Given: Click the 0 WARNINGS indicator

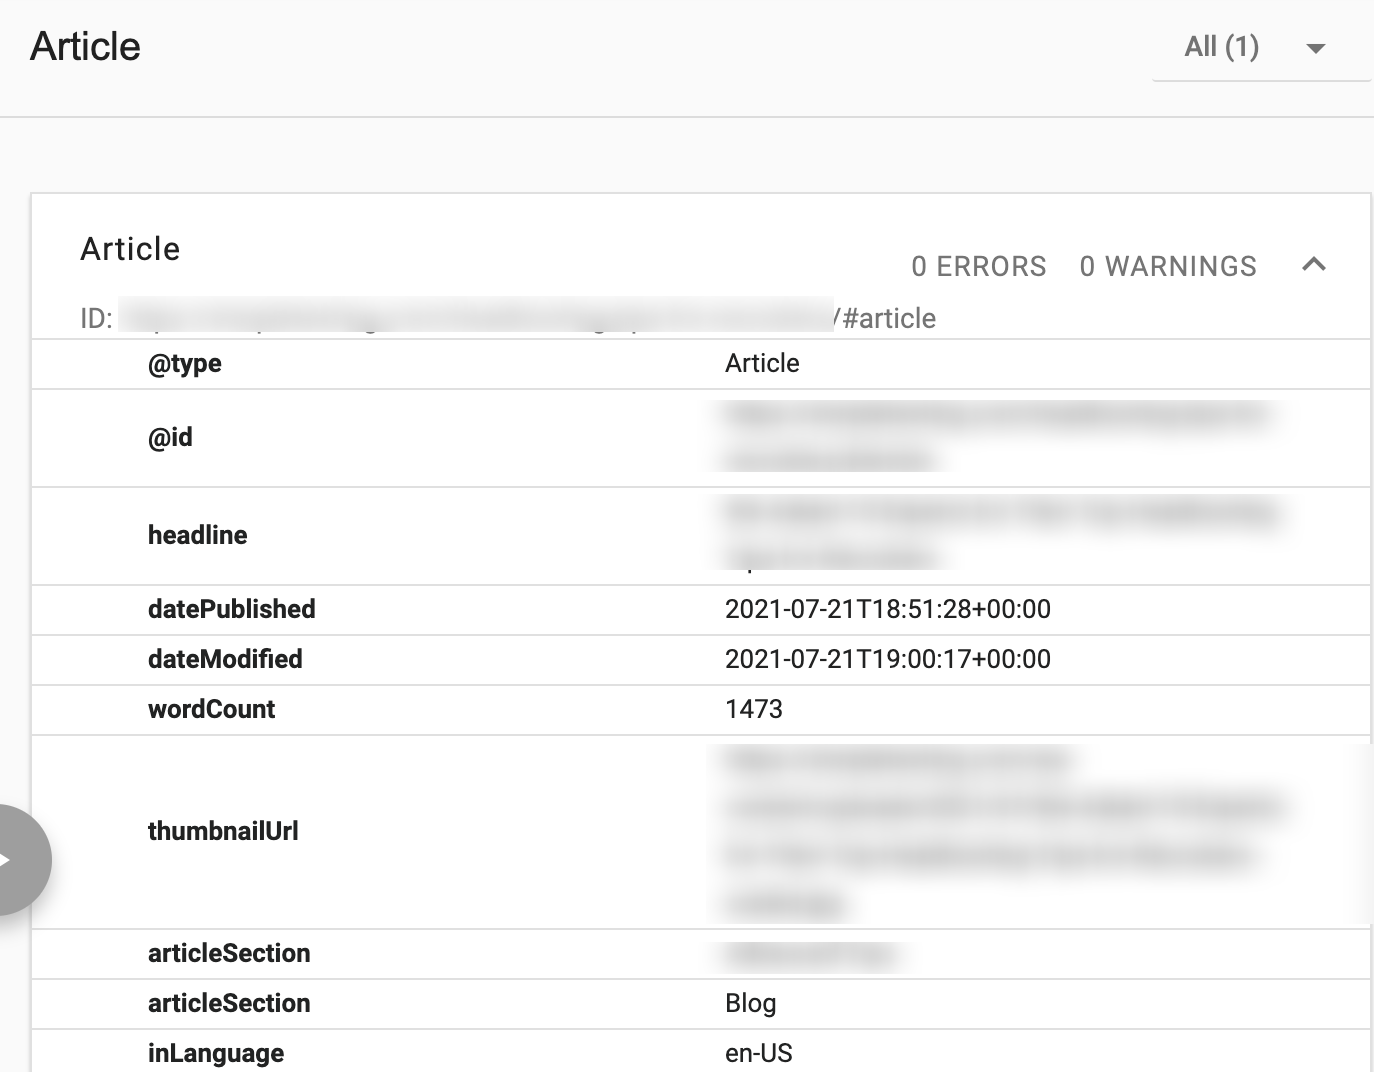Looking at the screenshot, I should [1168, 267].
